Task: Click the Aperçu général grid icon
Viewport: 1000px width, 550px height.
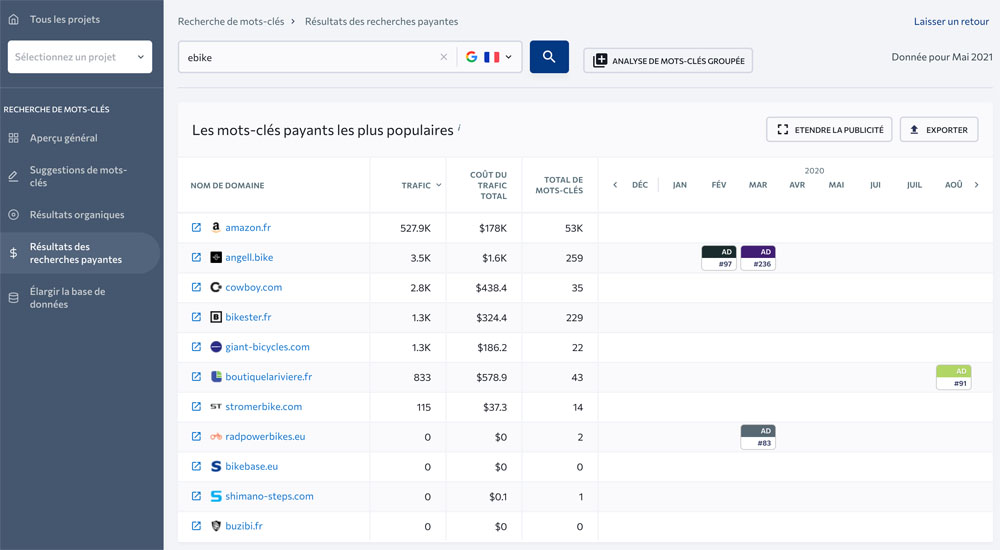Action: pos(13,138)
